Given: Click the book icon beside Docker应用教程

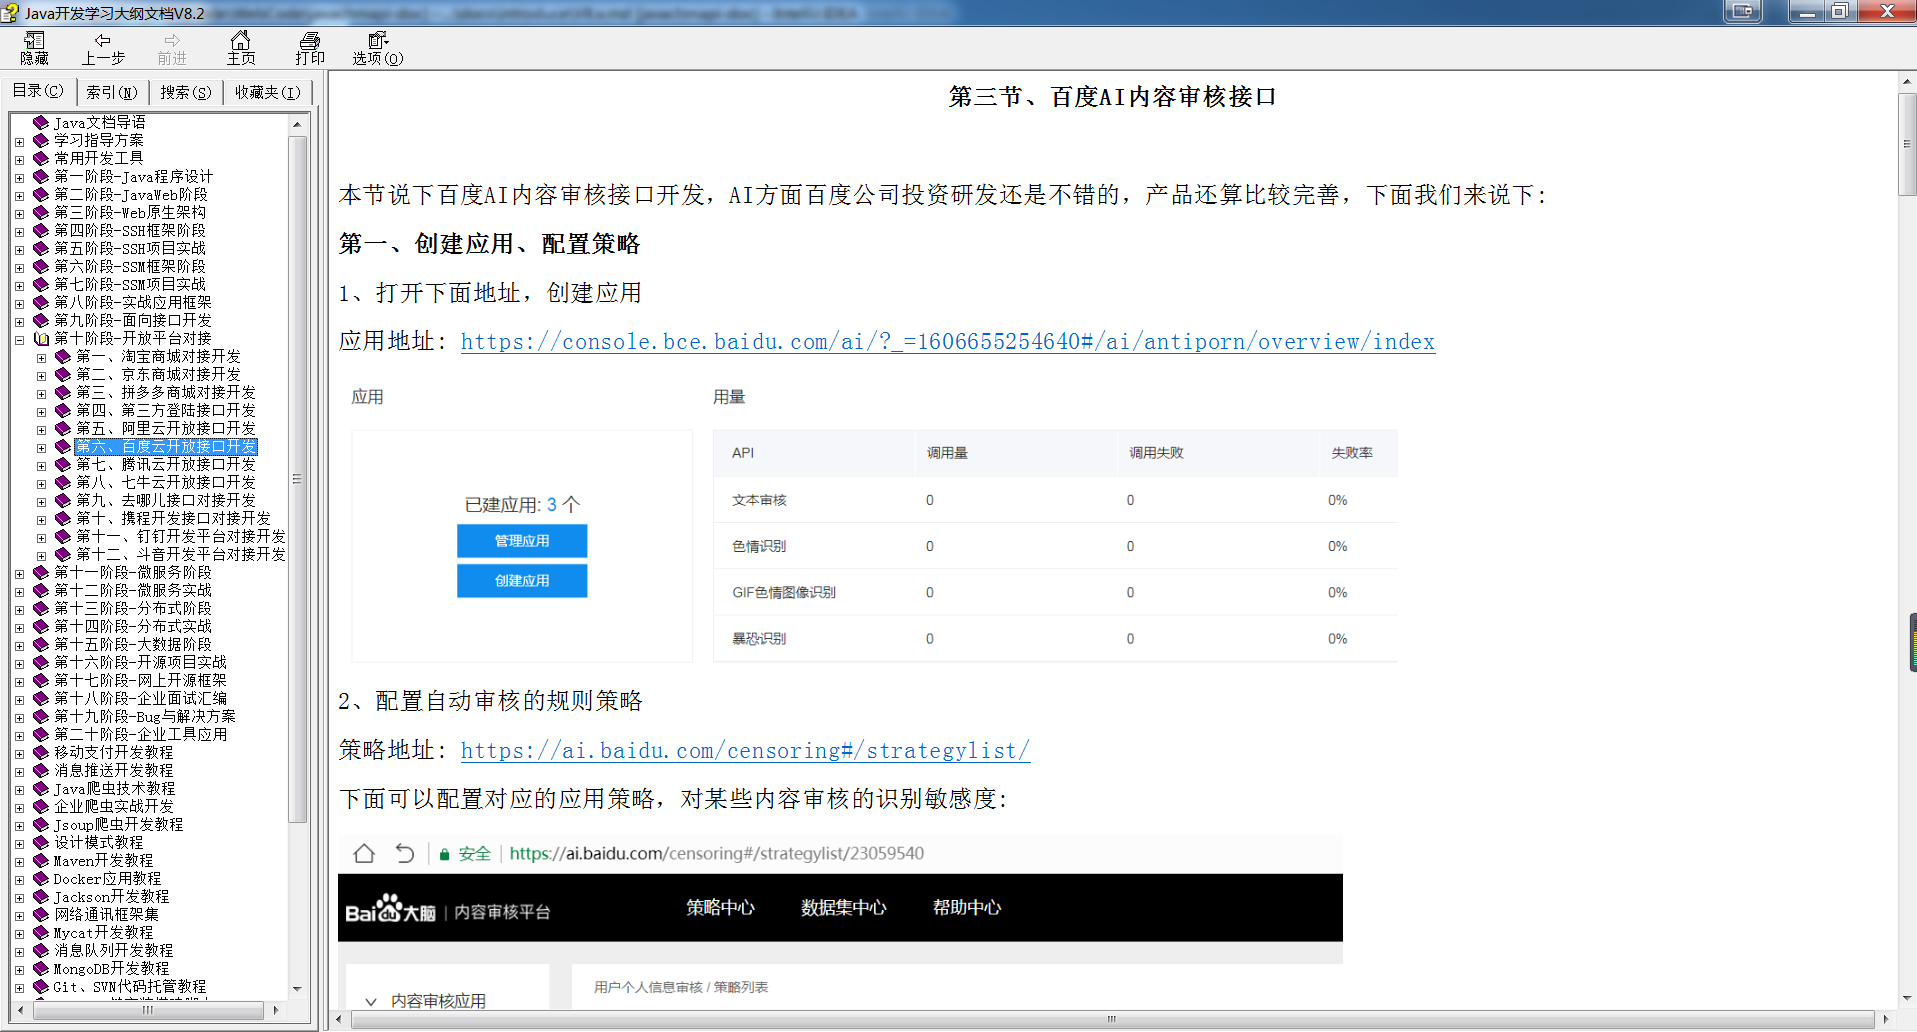Looking at the screenshot, I should coord(41,878).
